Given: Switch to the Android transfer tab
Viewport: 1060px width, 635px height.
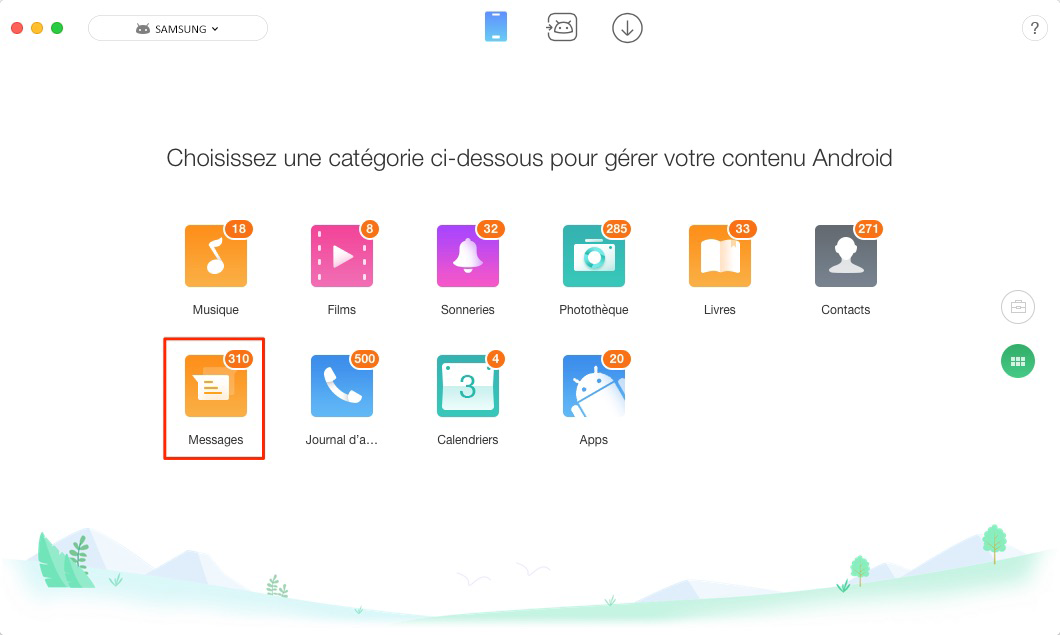Looking at the screenshot, I should (x=562, y=28).
